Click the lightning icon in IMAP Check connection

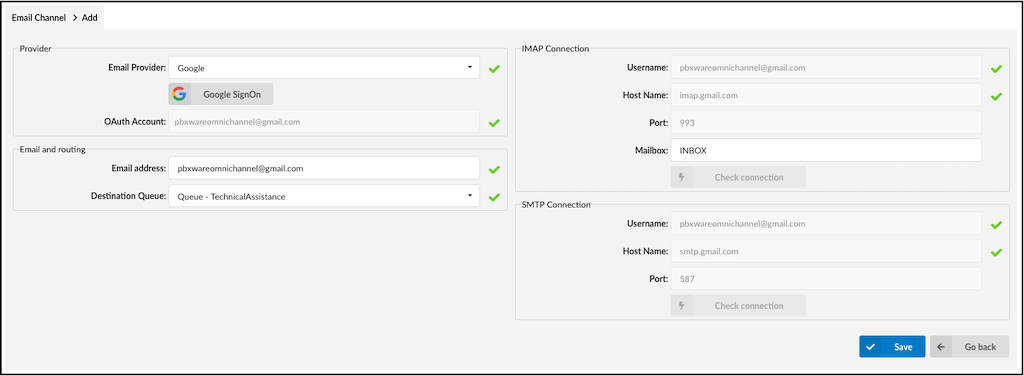pos(682,177)
